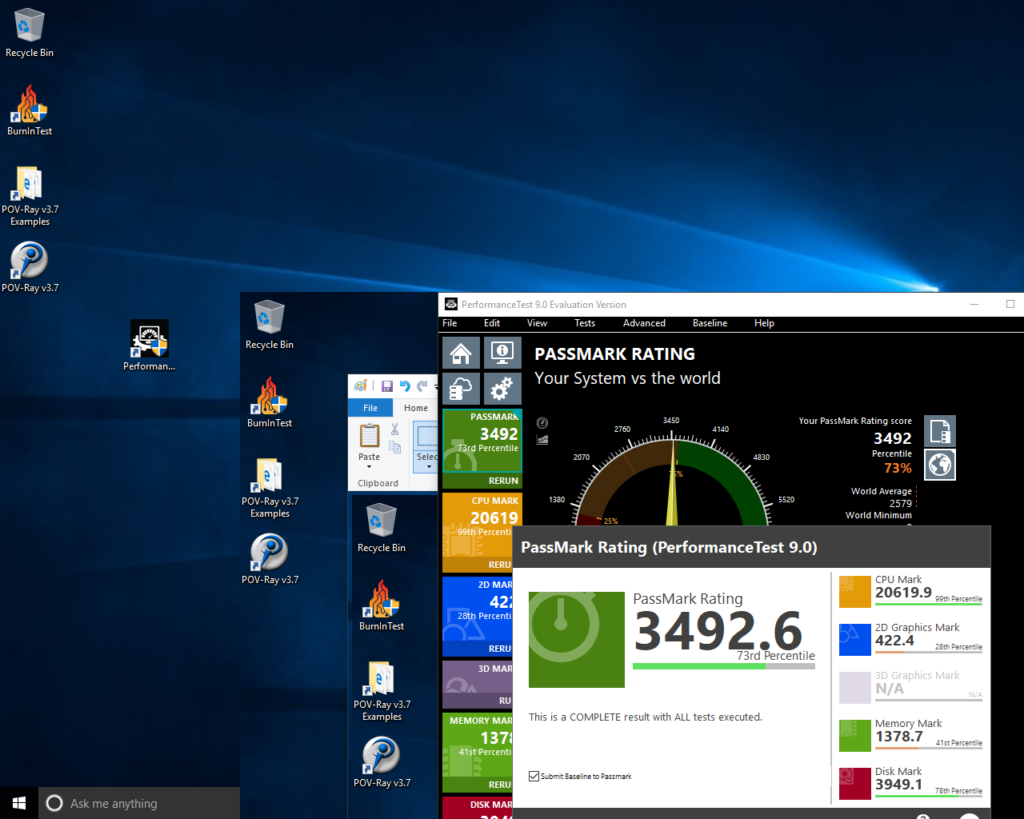The height and width of the screenshot is (819, 1024).
Task: Switch to the distribution chart view icon
Action: [x=542, y=440]
